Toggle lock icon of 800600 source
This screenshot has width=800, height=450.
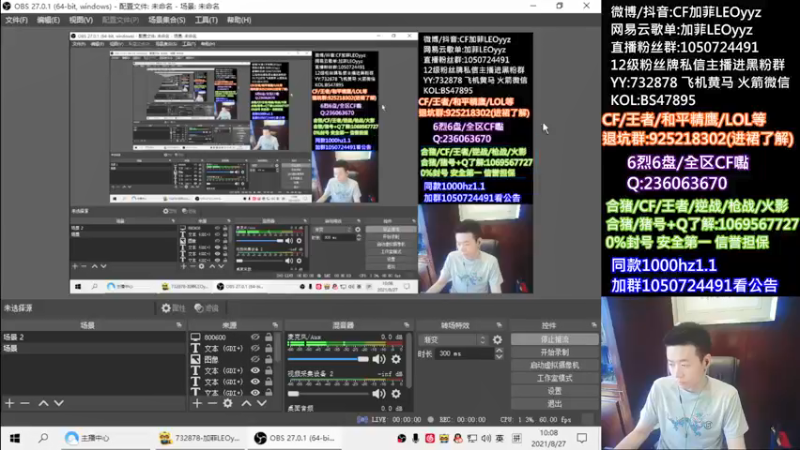coord(268,337)
